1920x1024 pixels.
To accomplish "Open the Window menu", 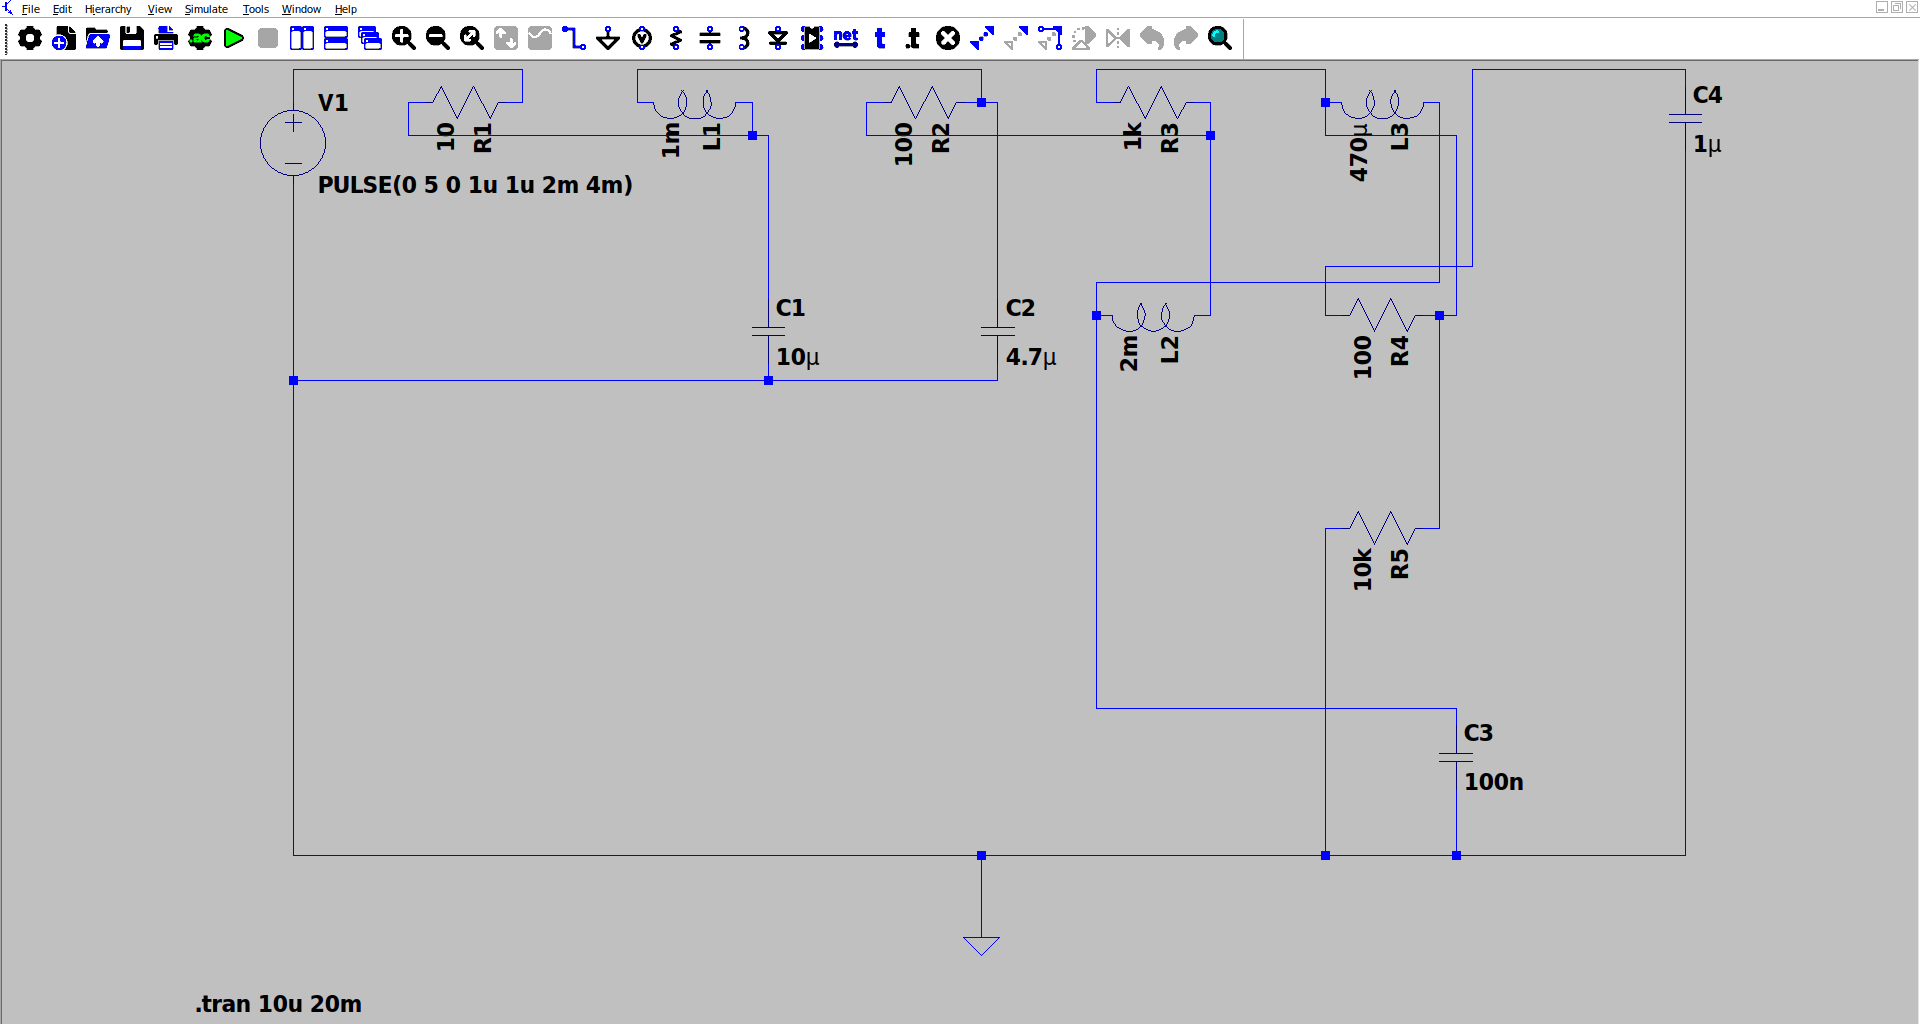I will pos(301,9).
